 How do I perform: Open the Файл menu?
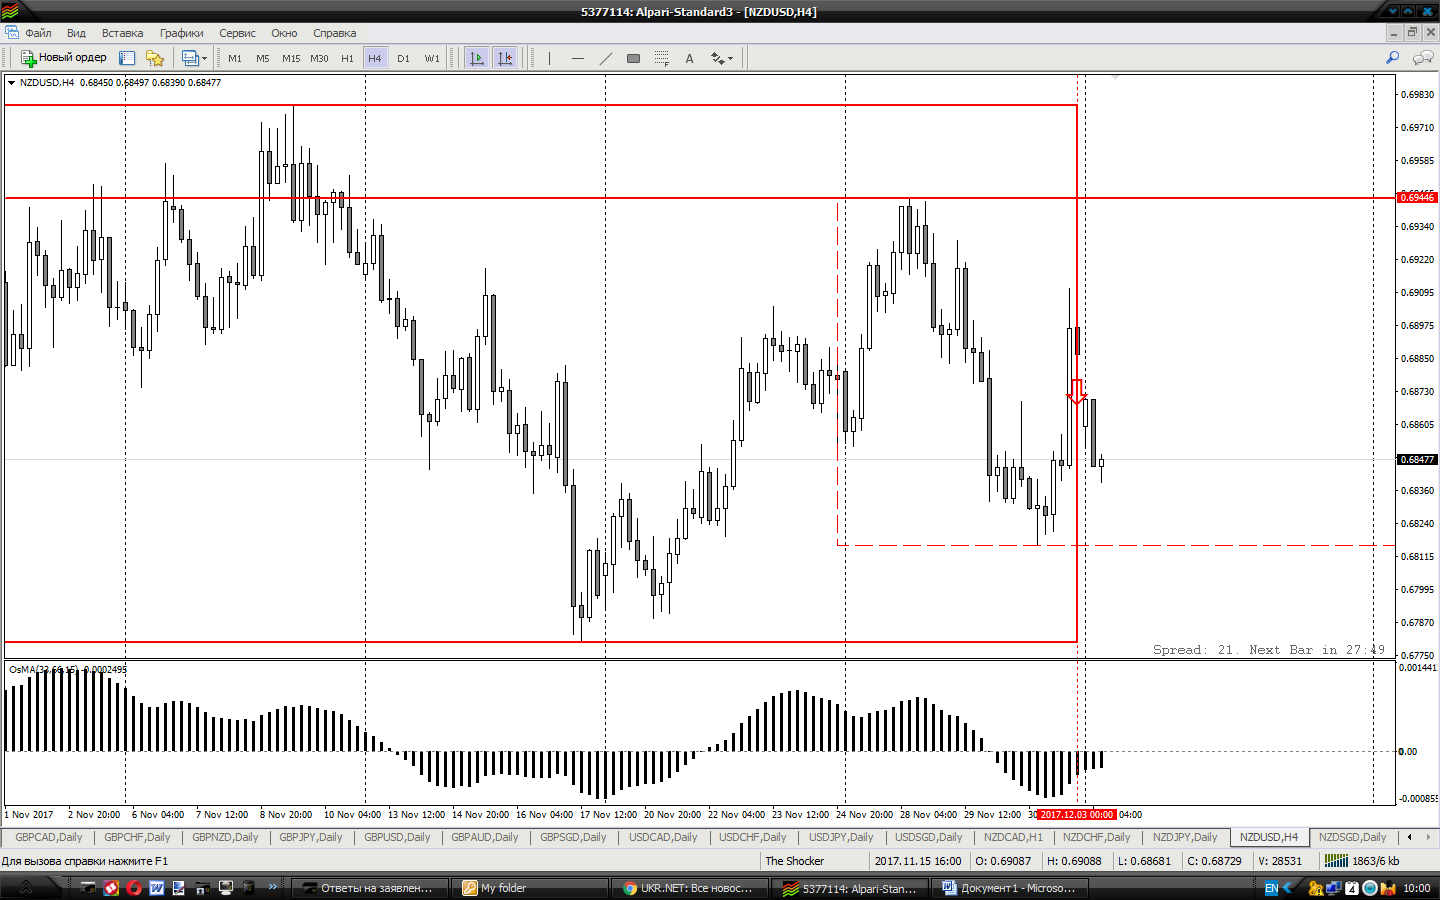38,33
